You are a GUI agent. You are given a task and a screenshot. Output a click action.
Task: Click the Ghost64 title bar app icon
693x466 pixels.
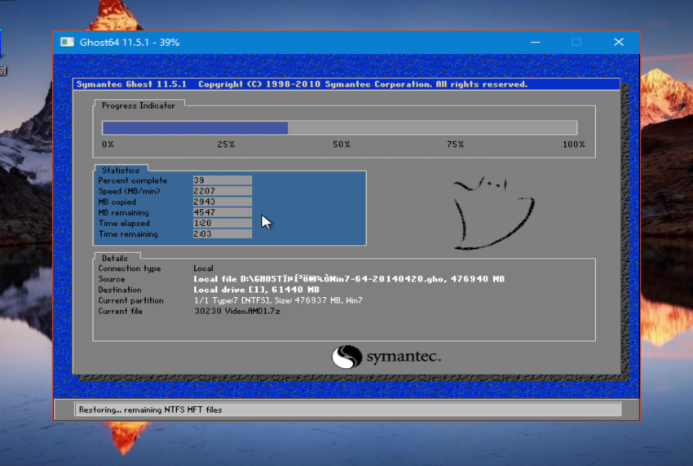(67, 42)
